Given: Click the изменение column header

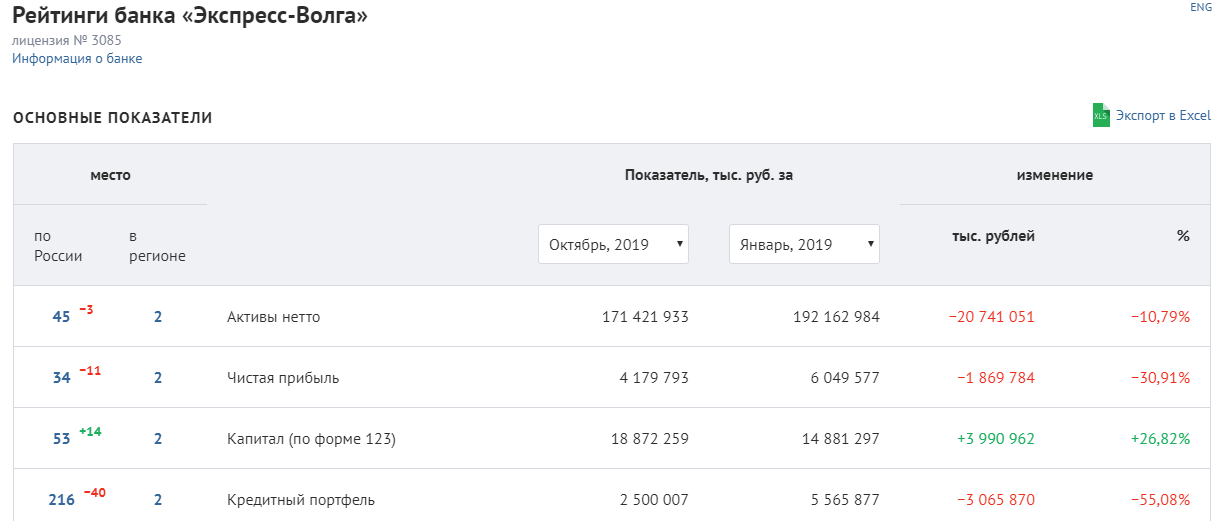Looking at the screenshot, I should tap(1055, 175).
